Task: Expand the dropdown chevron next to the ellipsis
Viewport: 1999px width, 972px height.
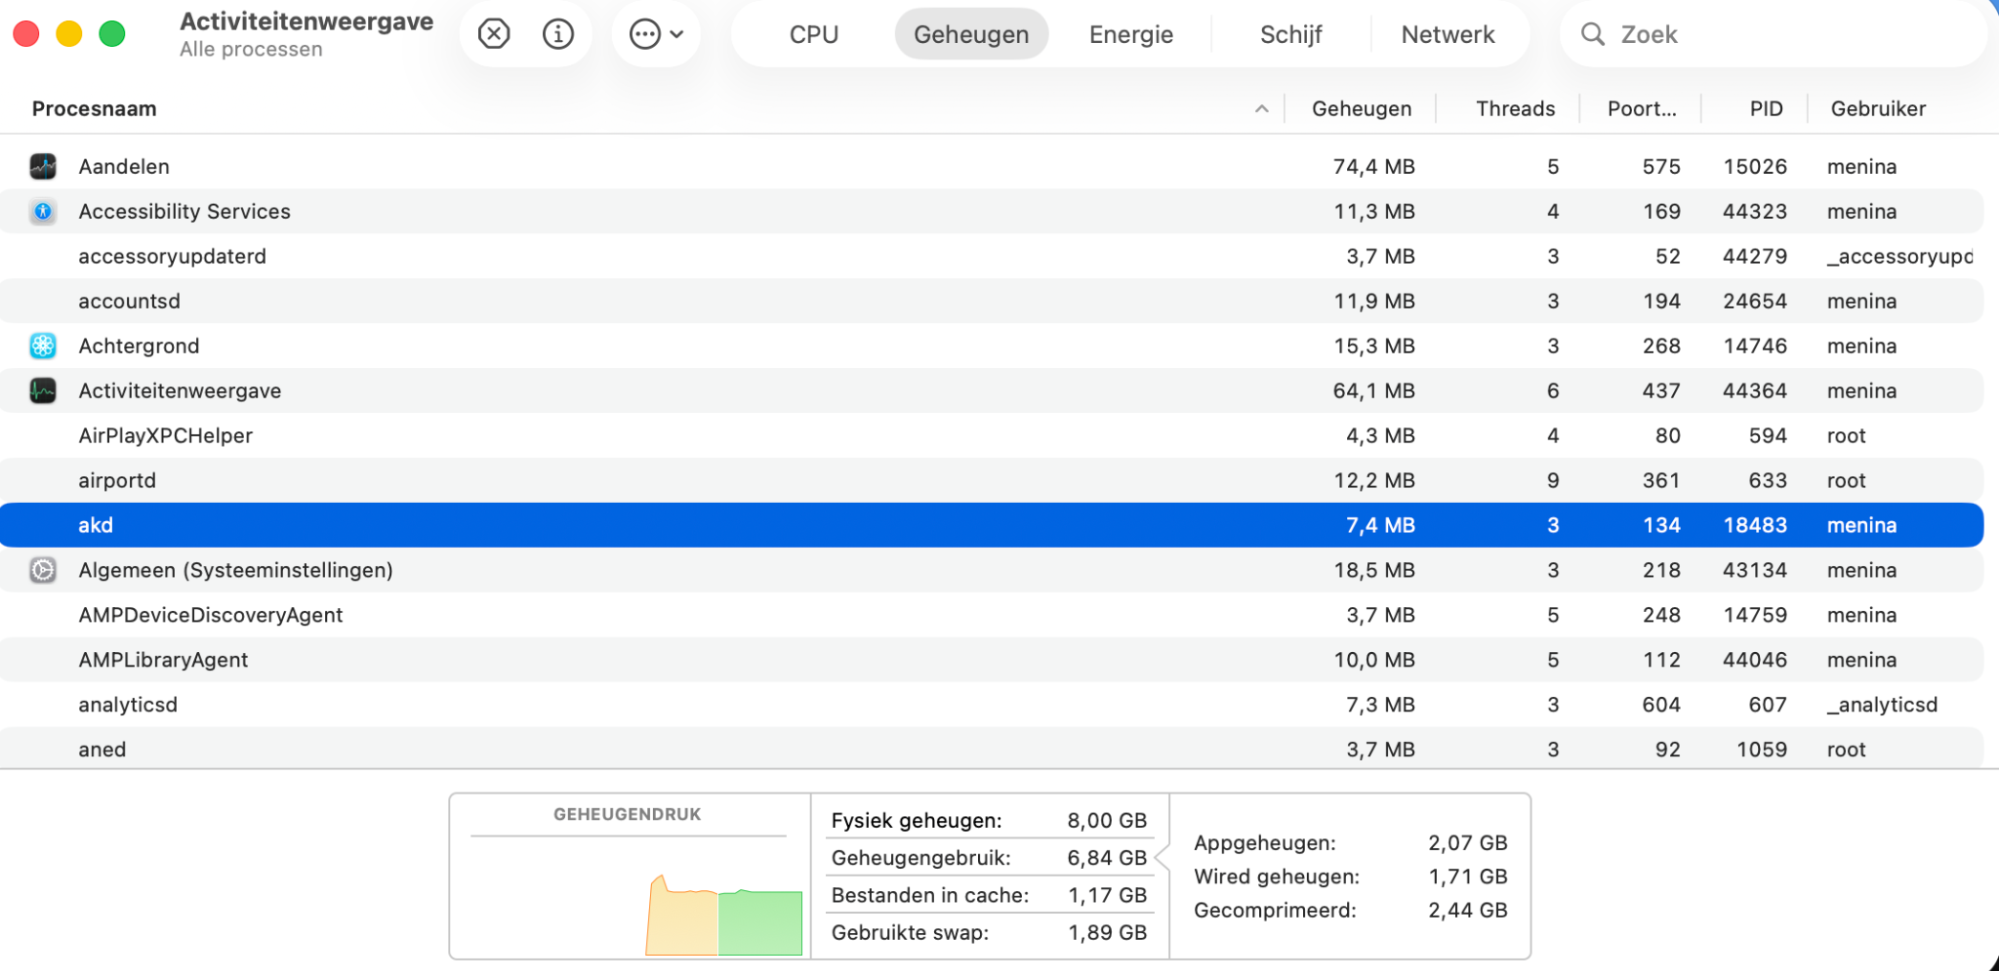Action: [676, 33]
